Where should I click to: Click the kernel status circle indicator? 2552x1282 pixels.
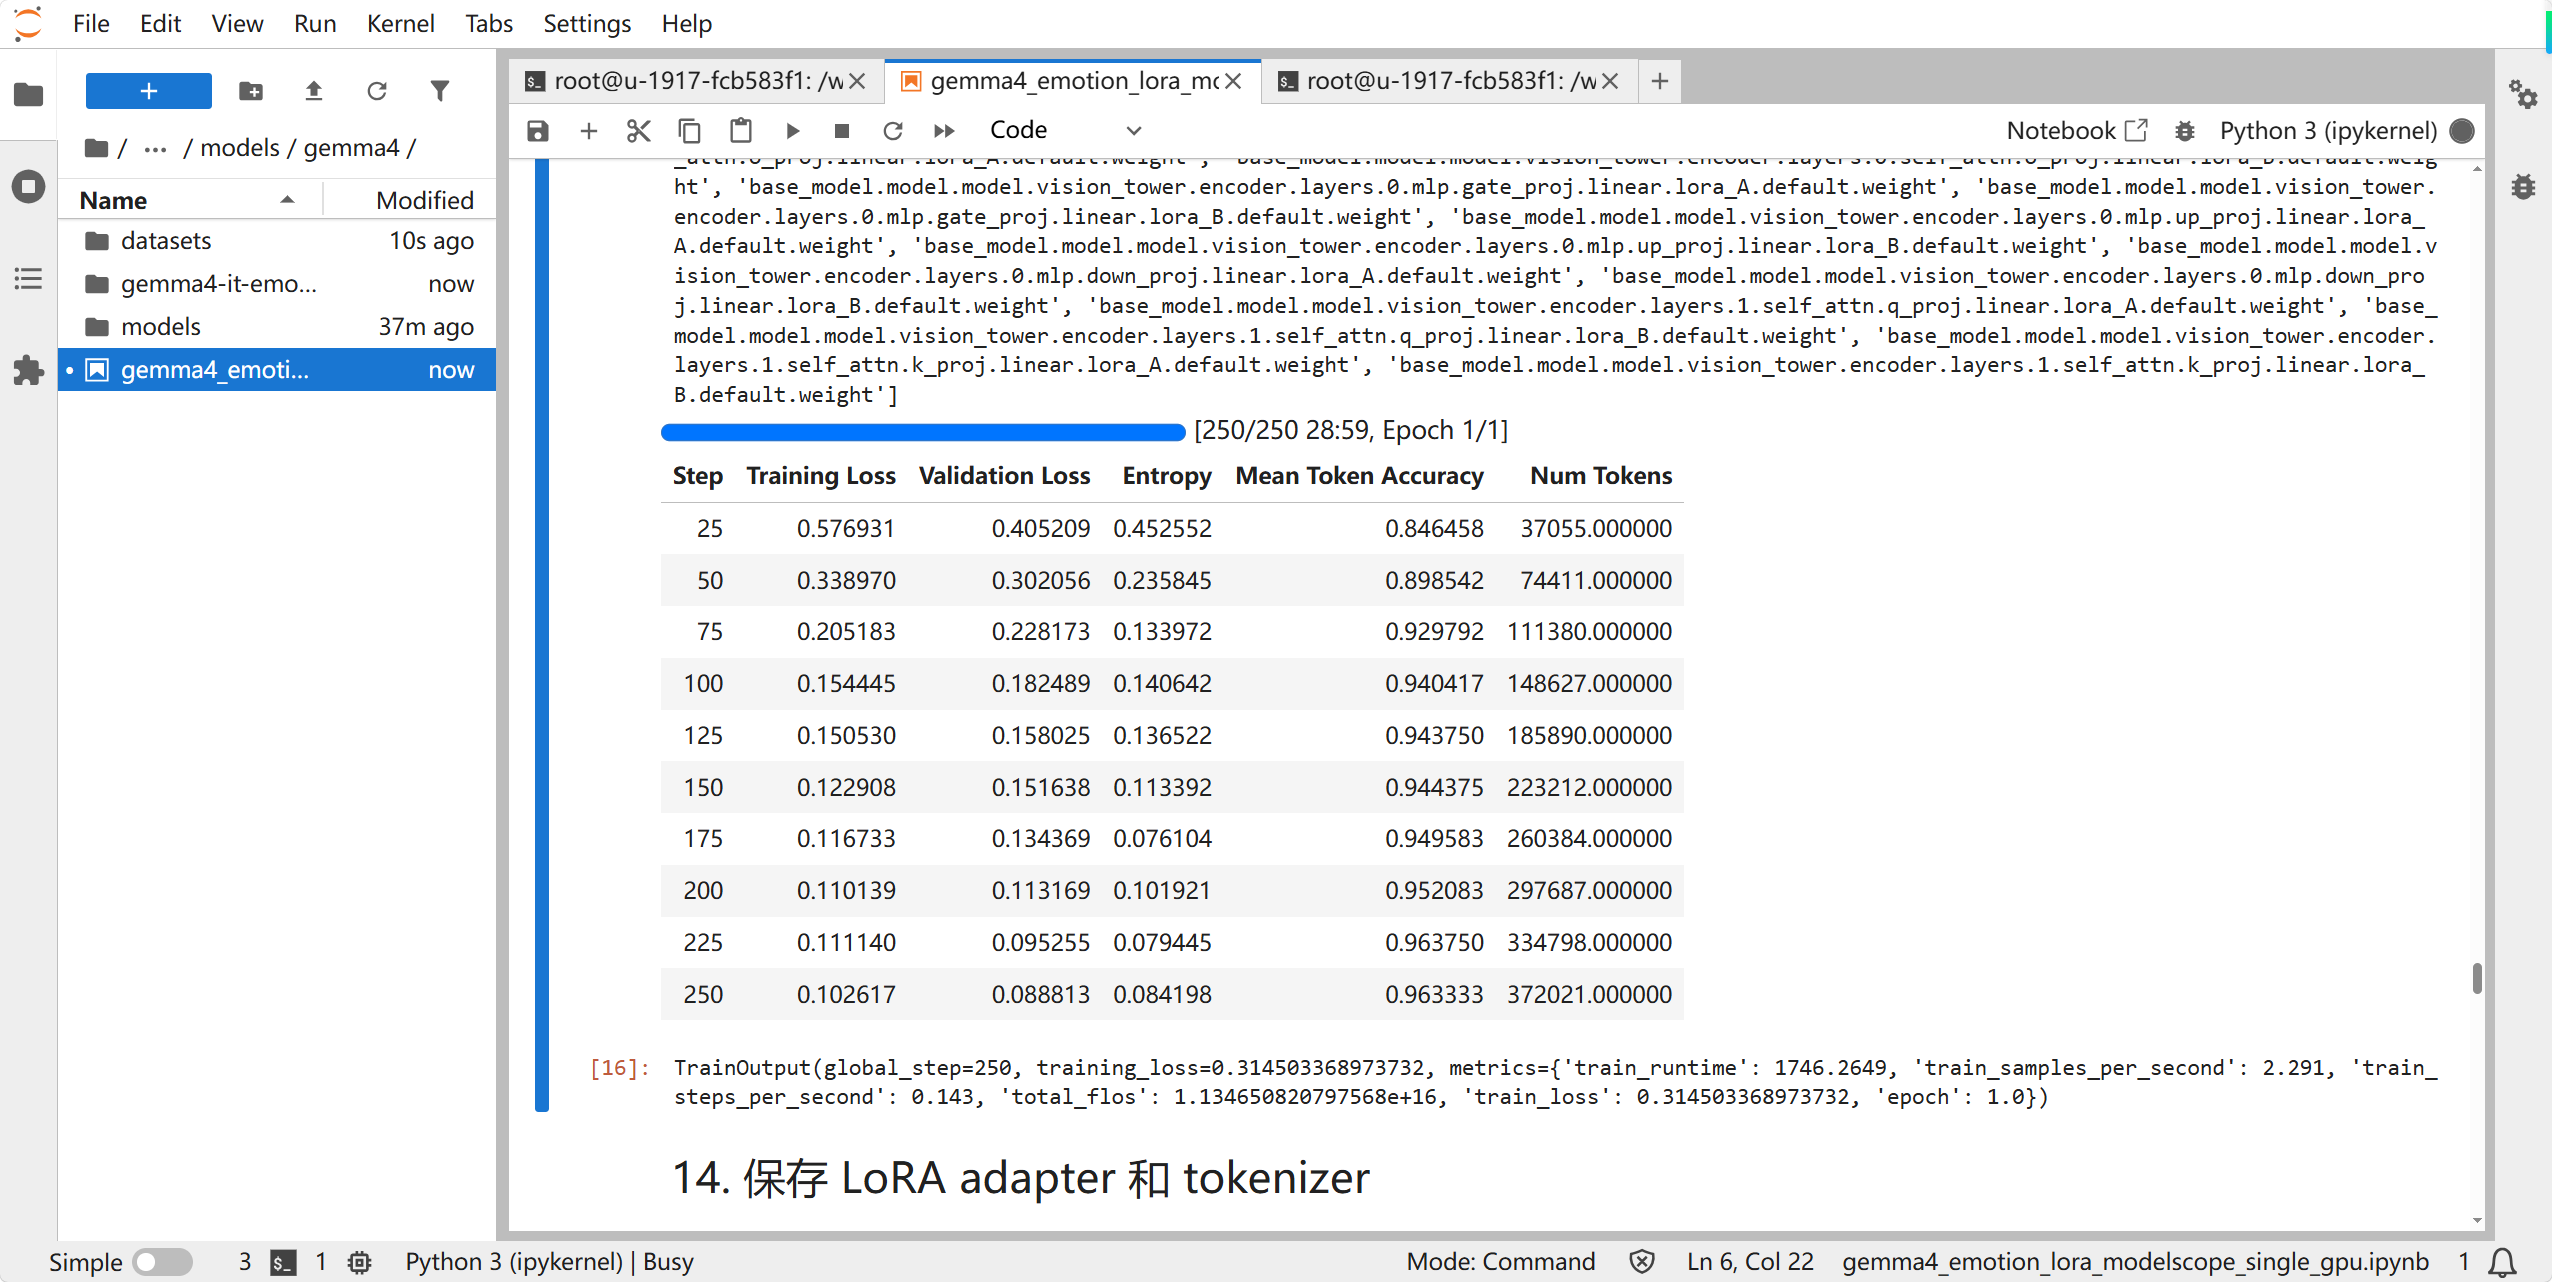click(x=2463, y=131)
